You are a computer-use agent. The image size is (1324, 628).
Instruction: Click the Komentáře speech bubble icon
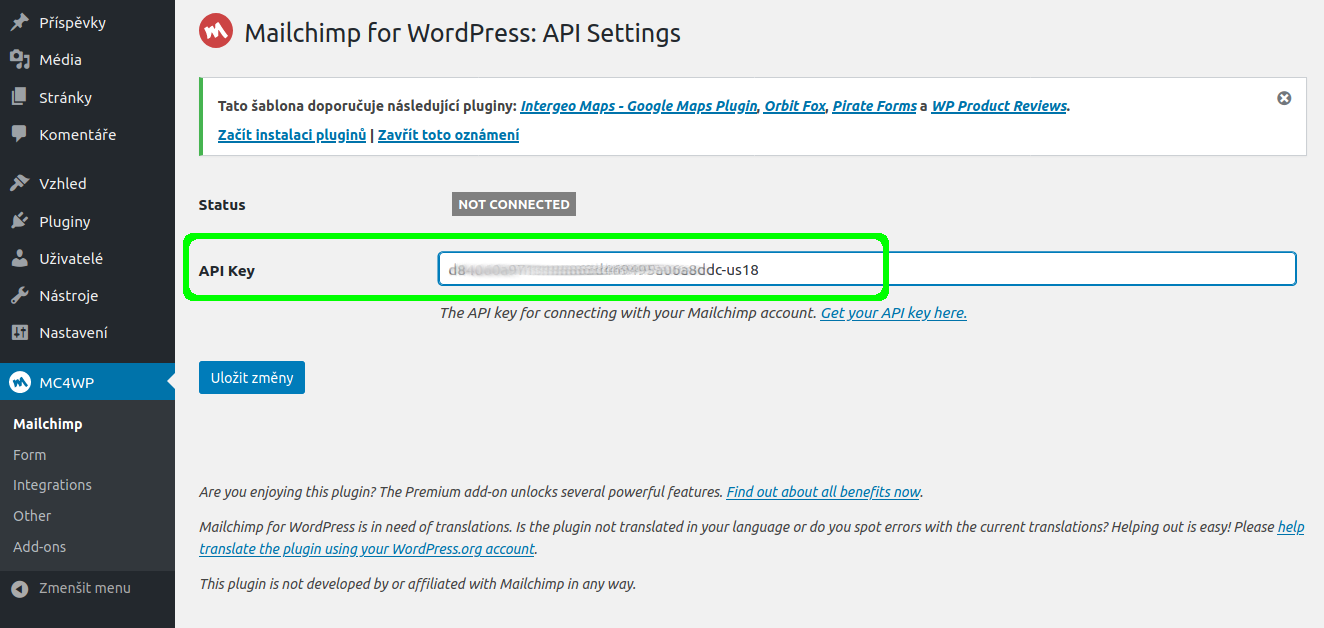click(x=19, y=134)
